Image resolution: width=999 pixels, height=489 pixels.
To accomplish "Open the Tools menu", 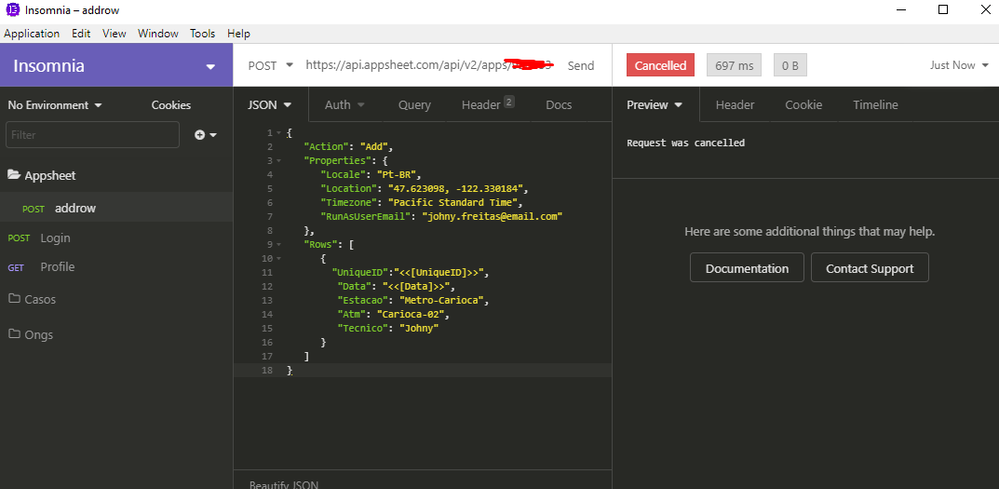I will tap(203, 34).
